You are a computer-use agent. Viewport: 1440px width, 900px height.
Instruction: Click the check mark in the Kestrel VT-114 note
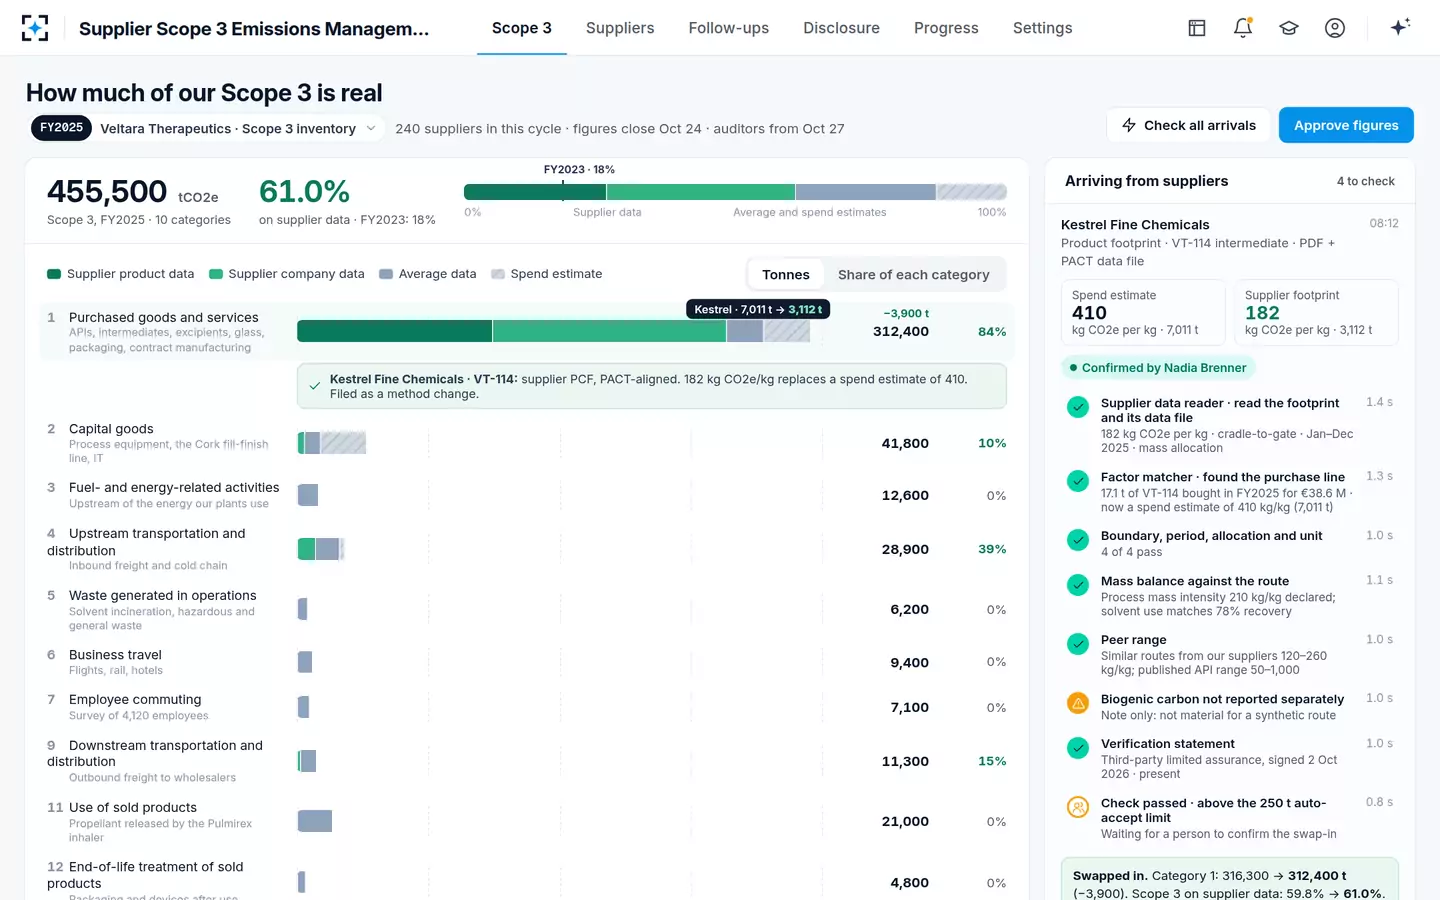315,386
